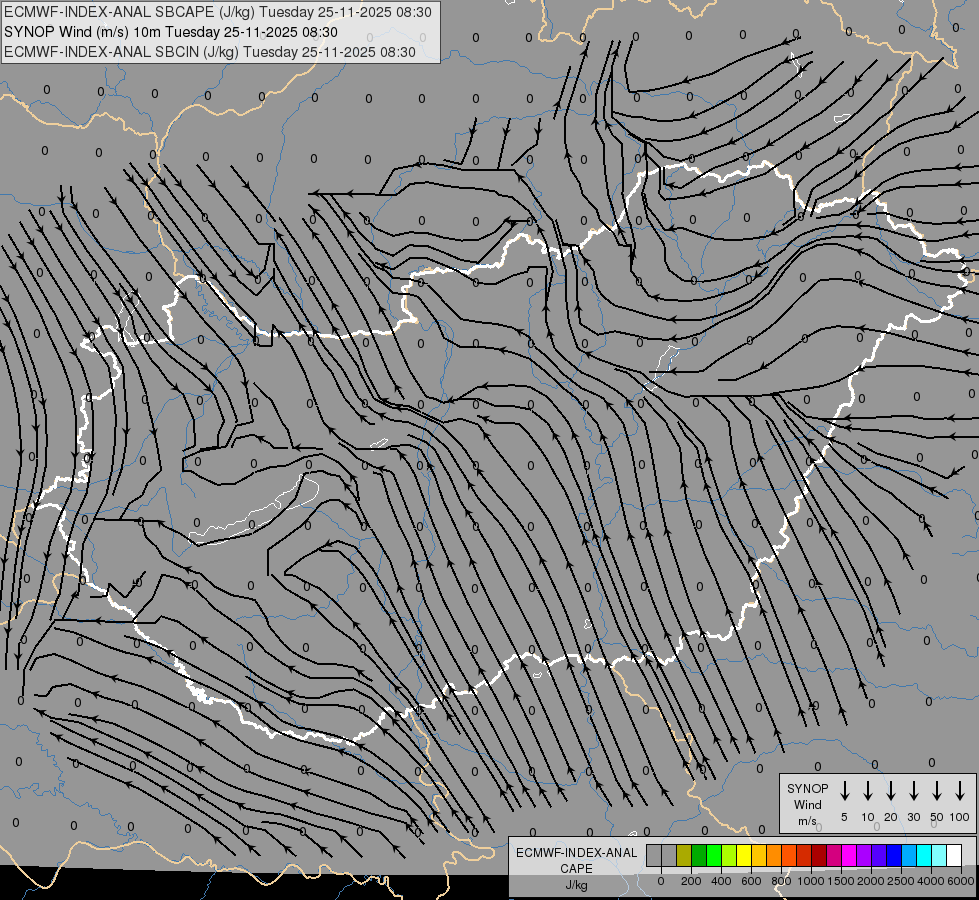The height and width of the screenshot is (900, 979).
Task: Select the deep blue swatch left of 2500
Action: coord(893,855)
